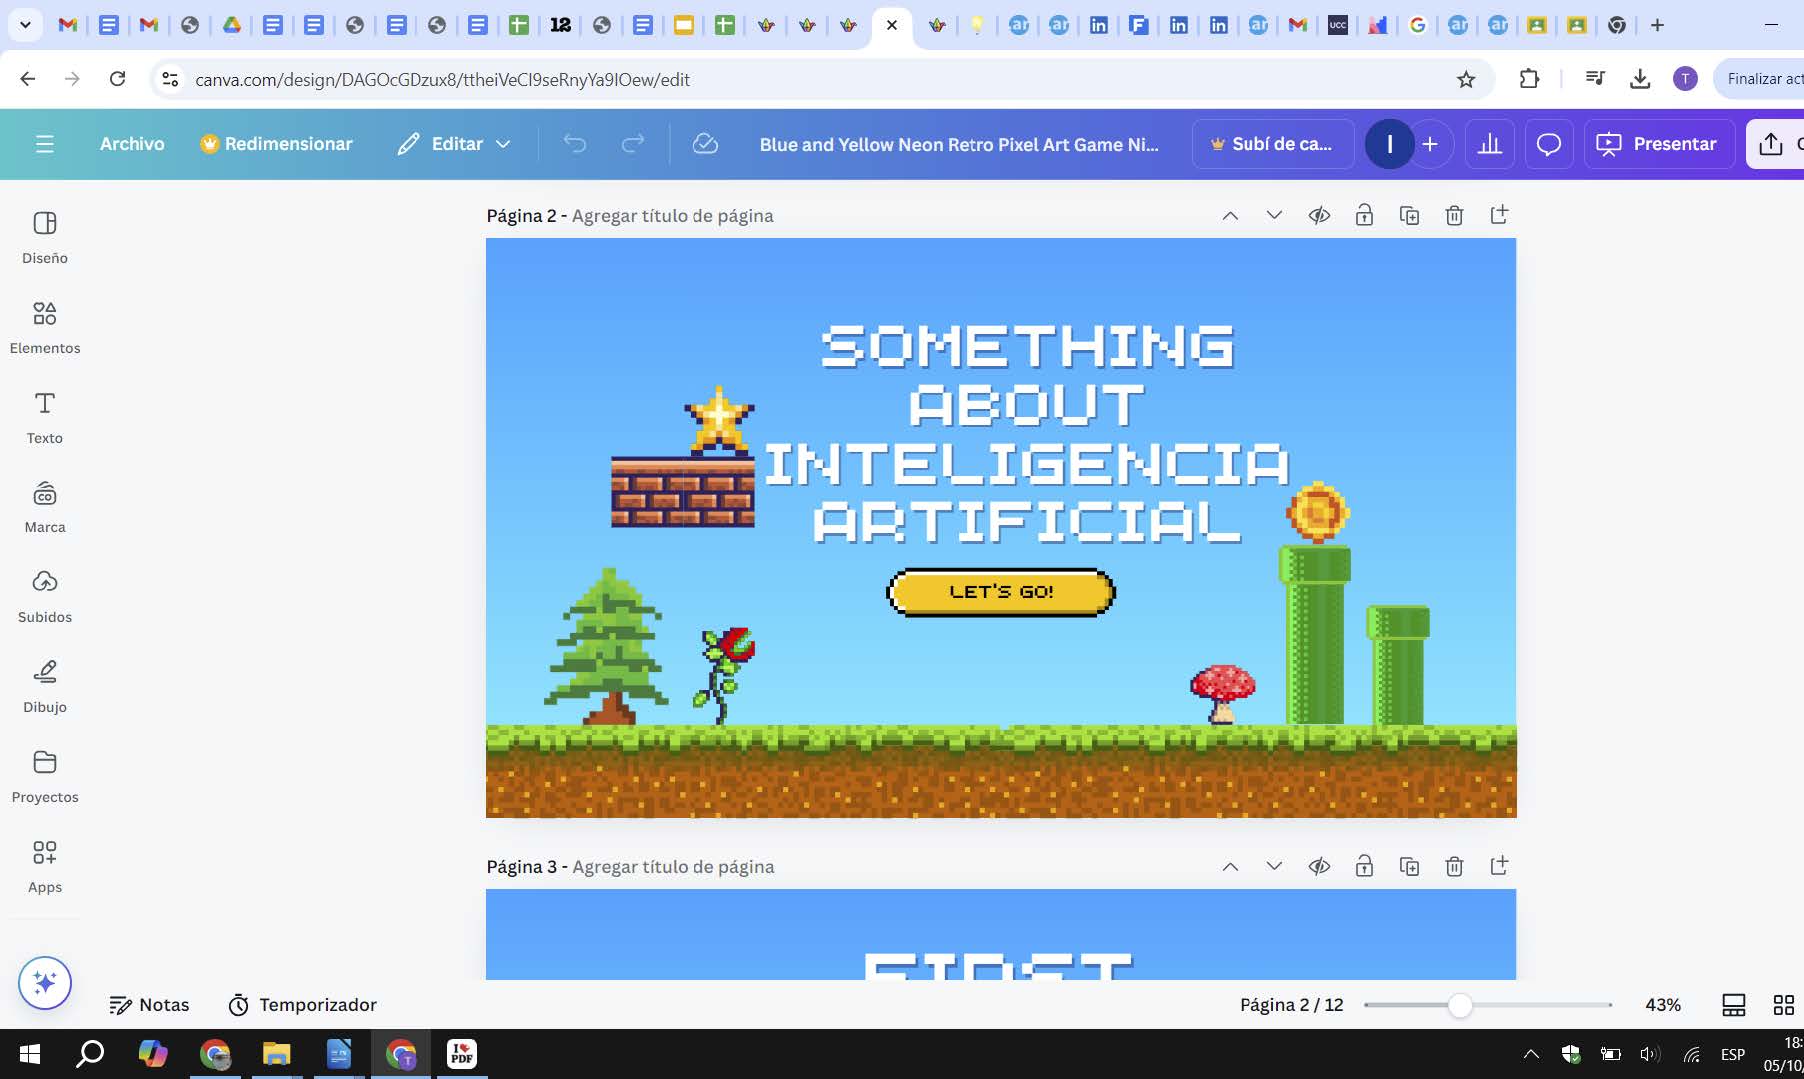Open the Archivo menu
This screenshot has width=1804, height=1079.
click(132, 144)
